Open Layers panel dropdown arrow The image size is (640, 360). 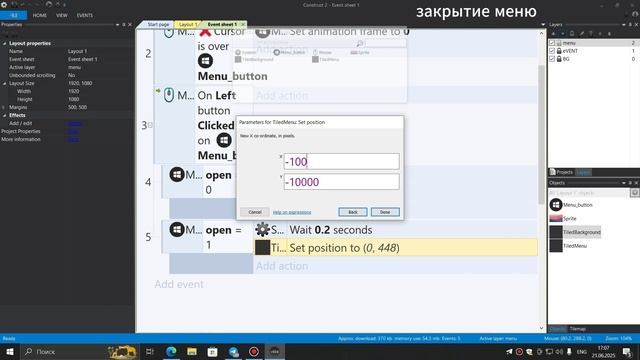pyautogui.click(x=623, y=25)
